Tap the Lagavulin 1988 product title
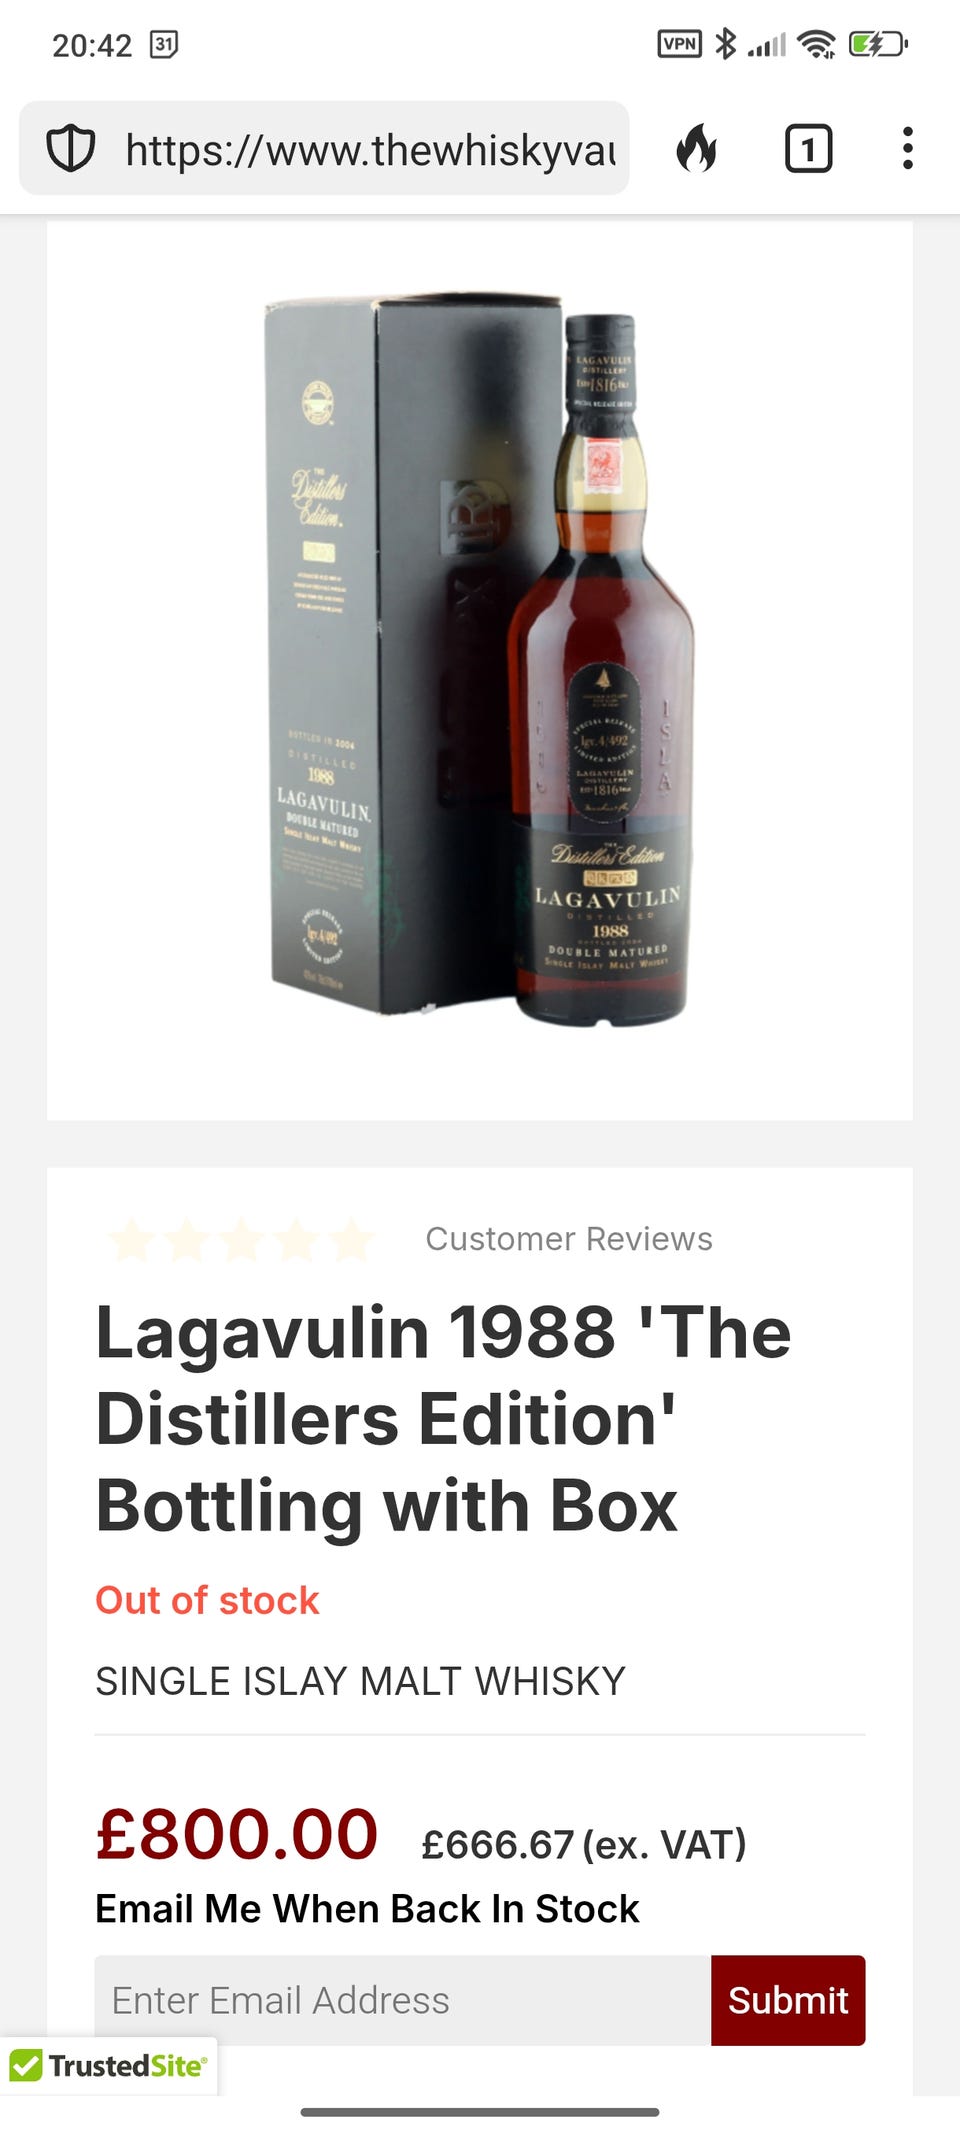Screen dimensions: 960x2134 point(443,1419)
